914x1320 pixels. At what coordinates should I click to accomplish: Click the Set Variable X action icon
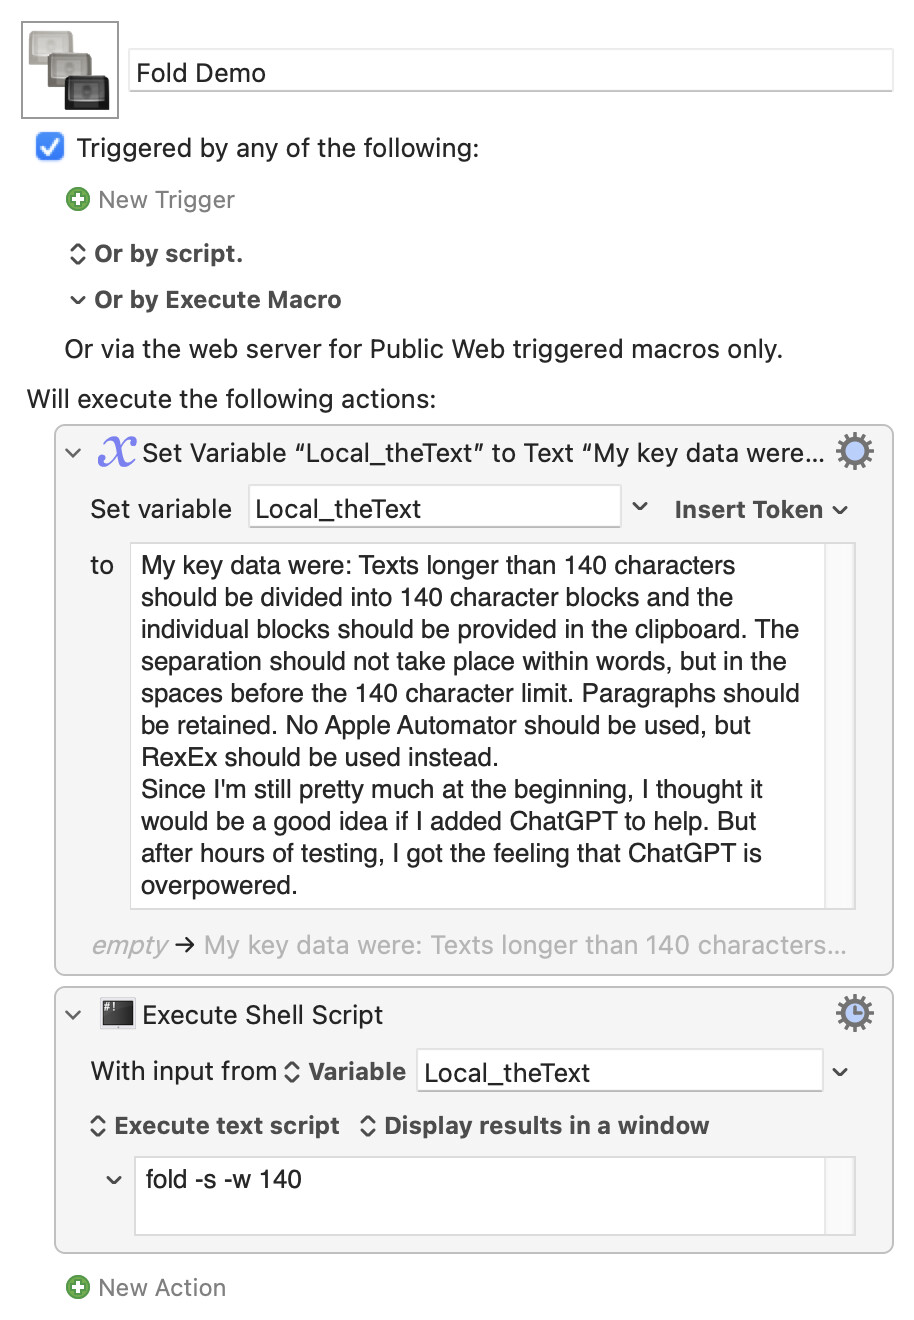coord(117,452)
